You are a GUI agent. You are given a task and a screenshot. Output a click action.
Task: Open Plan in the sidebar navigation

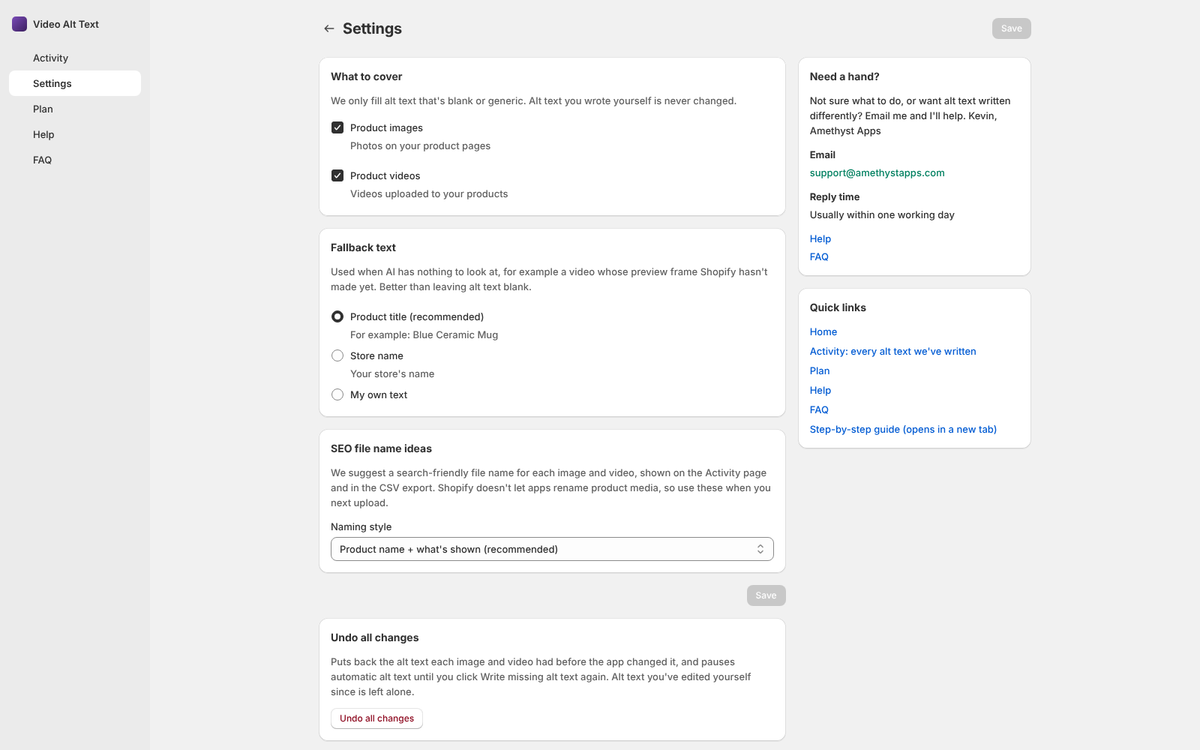(75, 109)
